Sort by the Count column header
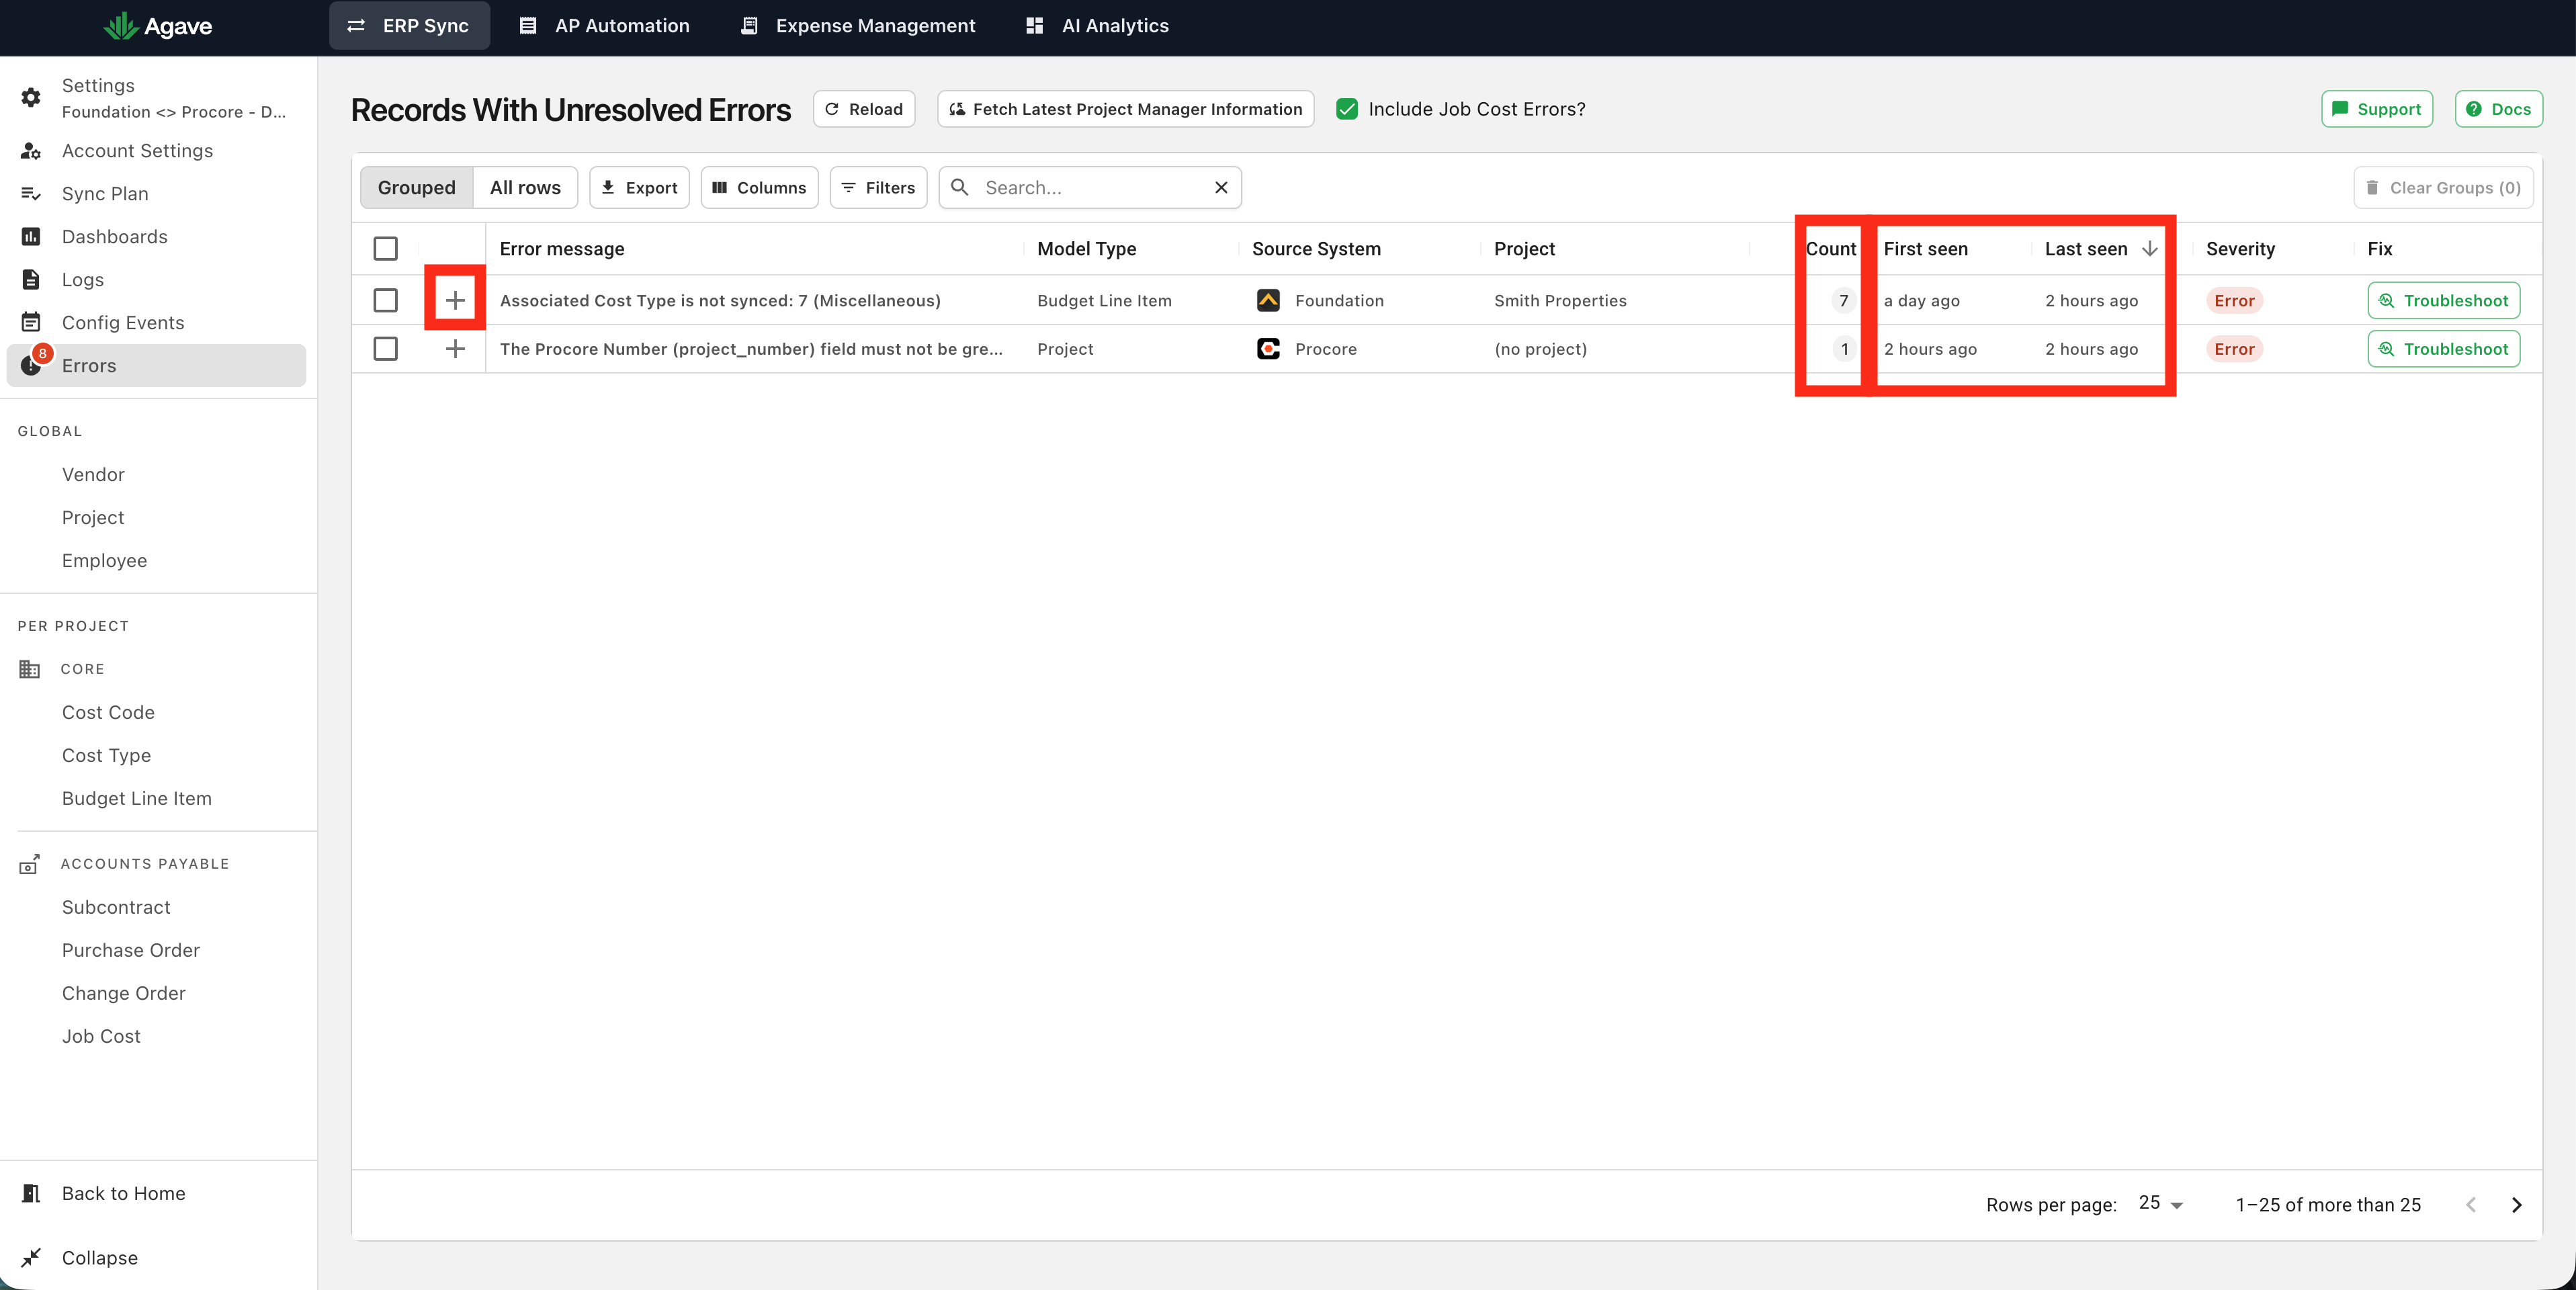The width and height of the screenshot is (2576, 1290). [x=1830, y=248]
